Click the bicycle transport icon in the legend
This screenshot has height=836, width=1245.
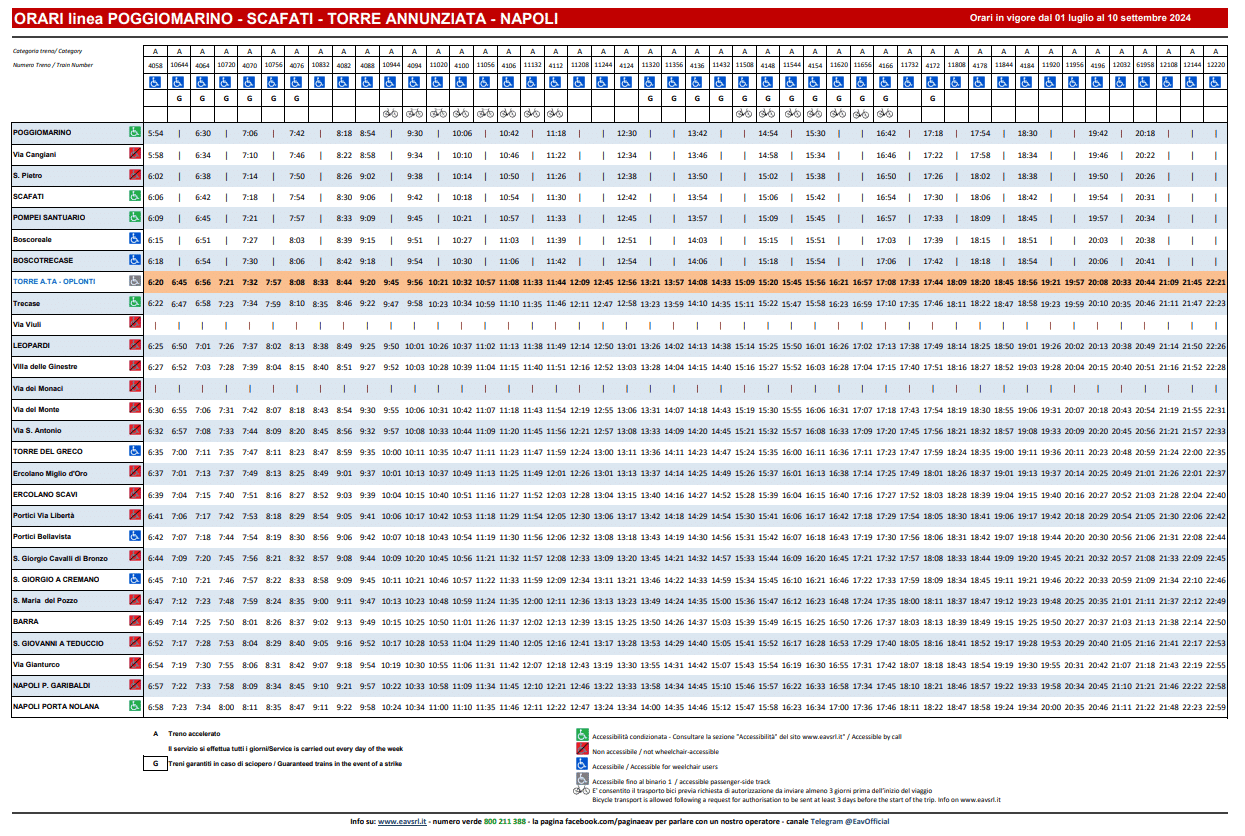[x=581, y=791]
